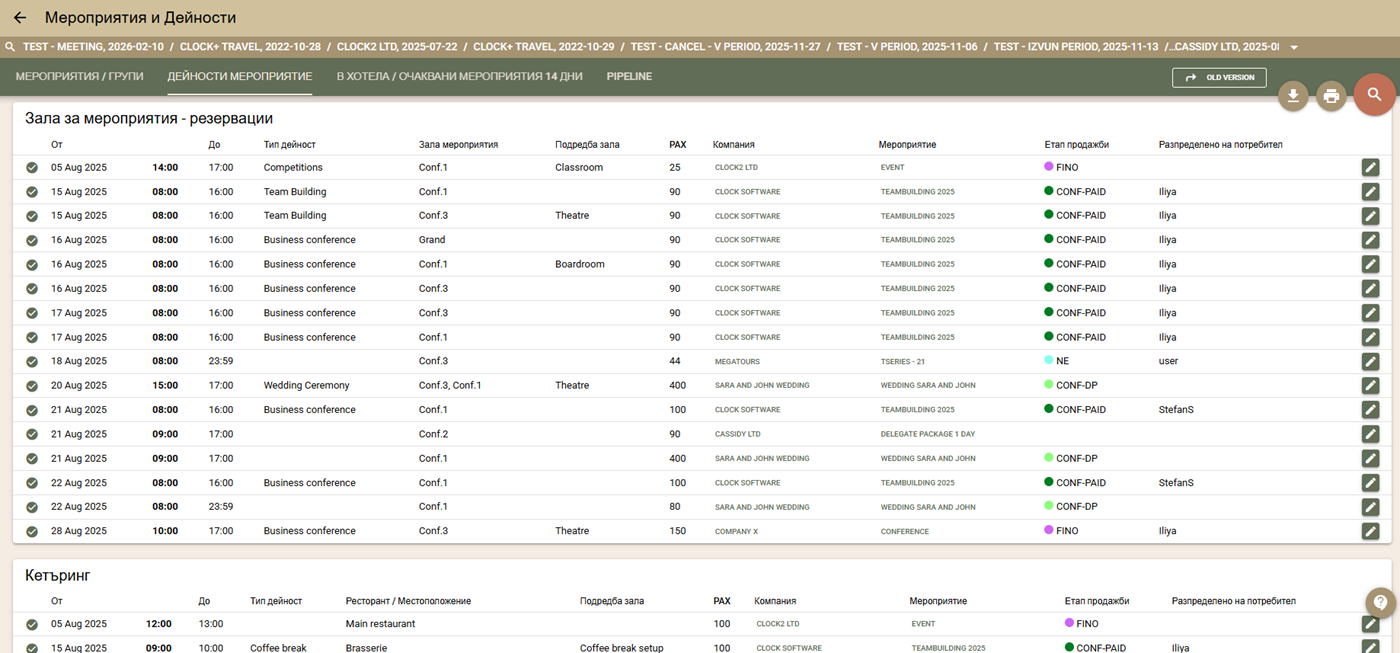The height and width of the screenshot is (653, 1400).
Task: Download the activities report
Action: (x=1293, y=96)
